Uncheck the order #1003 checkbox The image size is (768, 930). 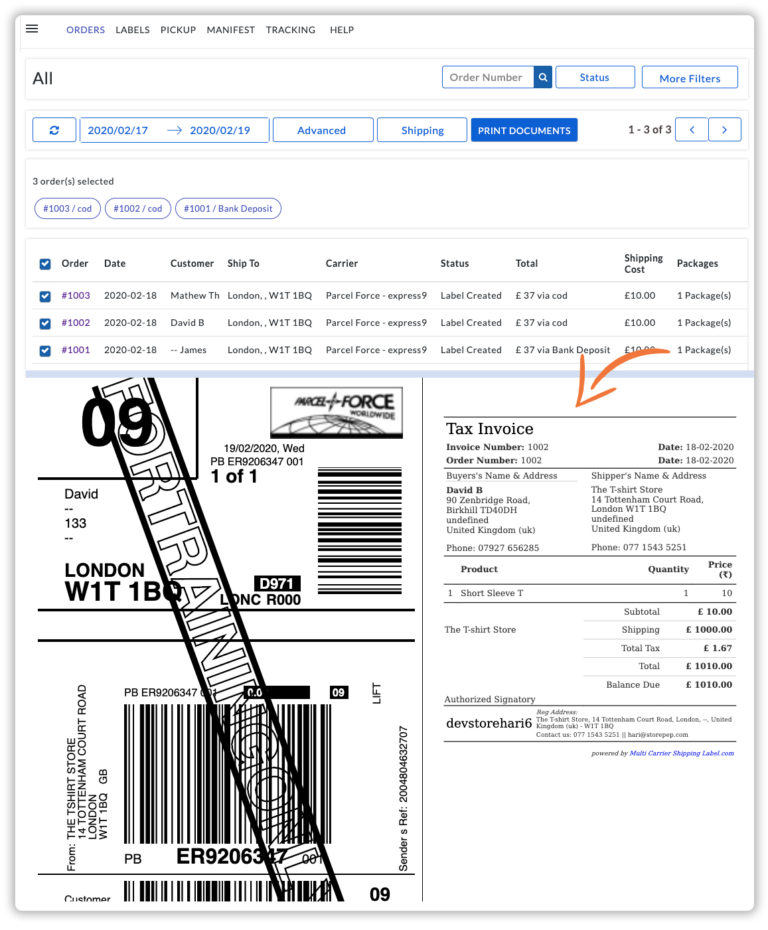pos(45,296)
